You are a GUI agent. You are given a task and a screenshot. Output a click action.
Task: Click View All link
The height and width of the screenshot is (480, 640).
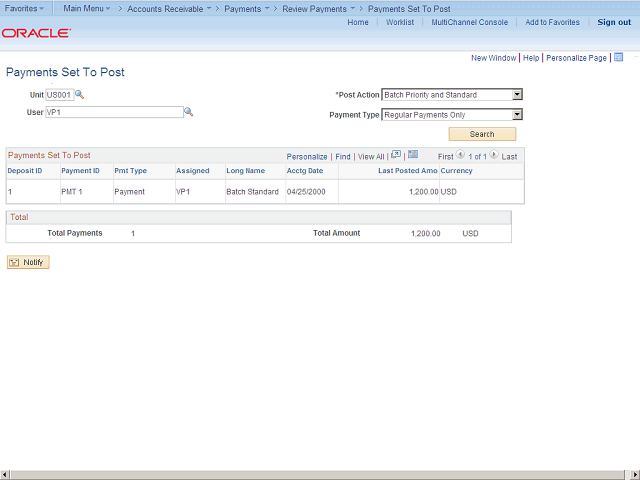(x=371, y=157)
